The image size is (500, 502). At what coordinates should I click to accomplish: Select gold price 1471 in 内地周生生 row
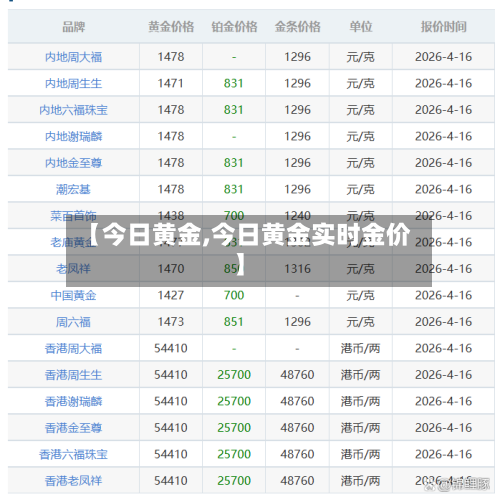(x=171, y=83)
